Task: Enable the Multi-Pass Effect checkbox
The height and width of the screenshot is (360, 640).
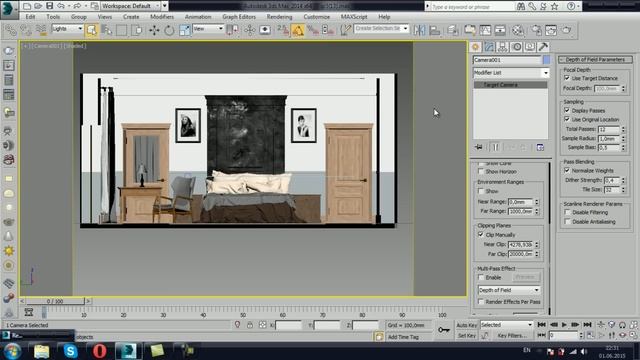Action: click(481, 278)
